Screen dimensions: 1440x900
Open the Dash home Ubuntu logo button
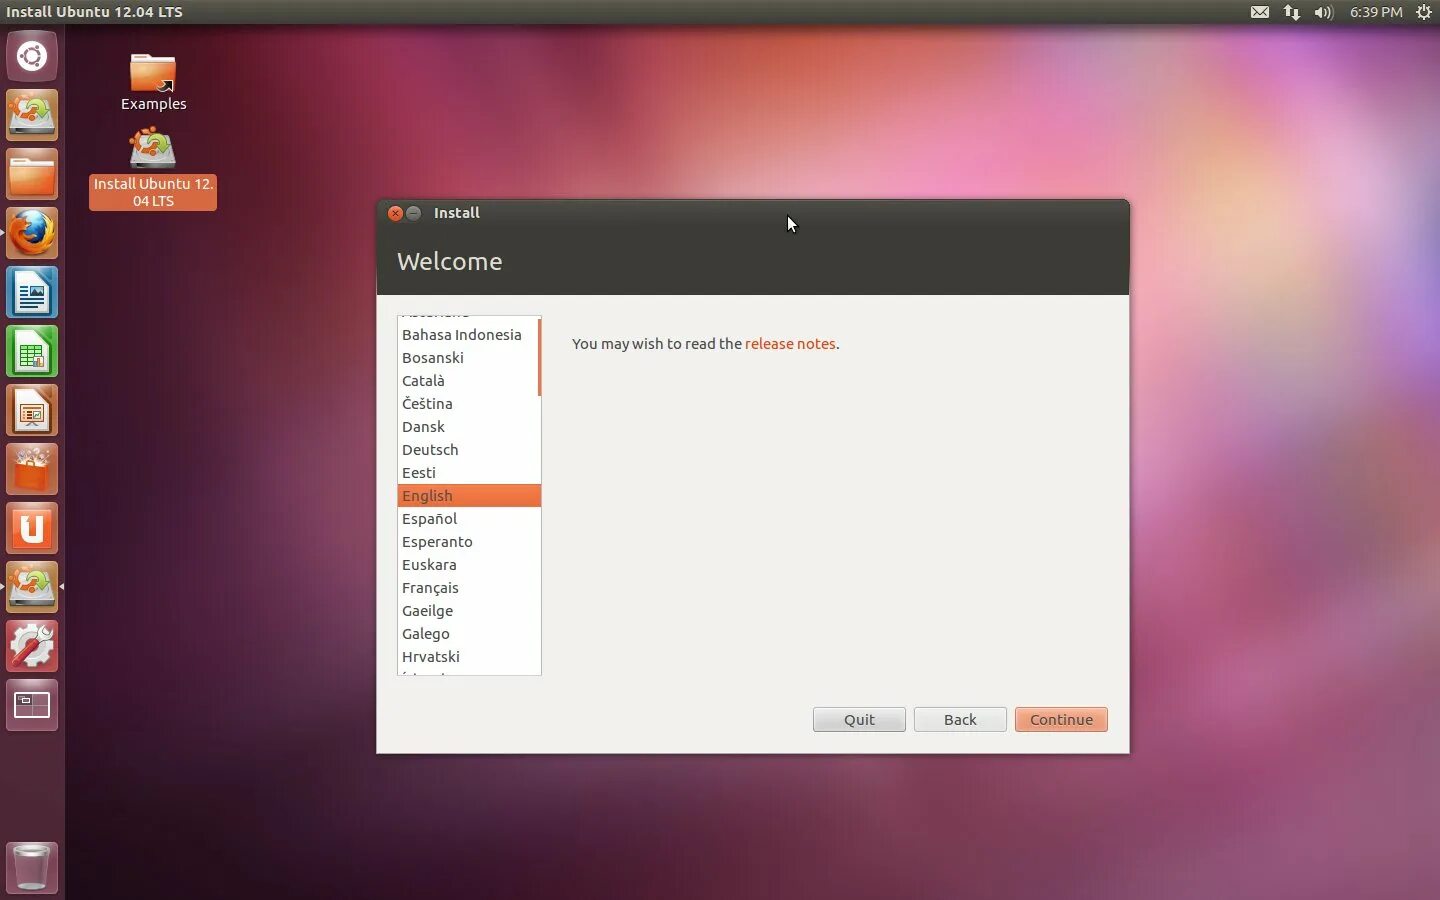point(32,56)
